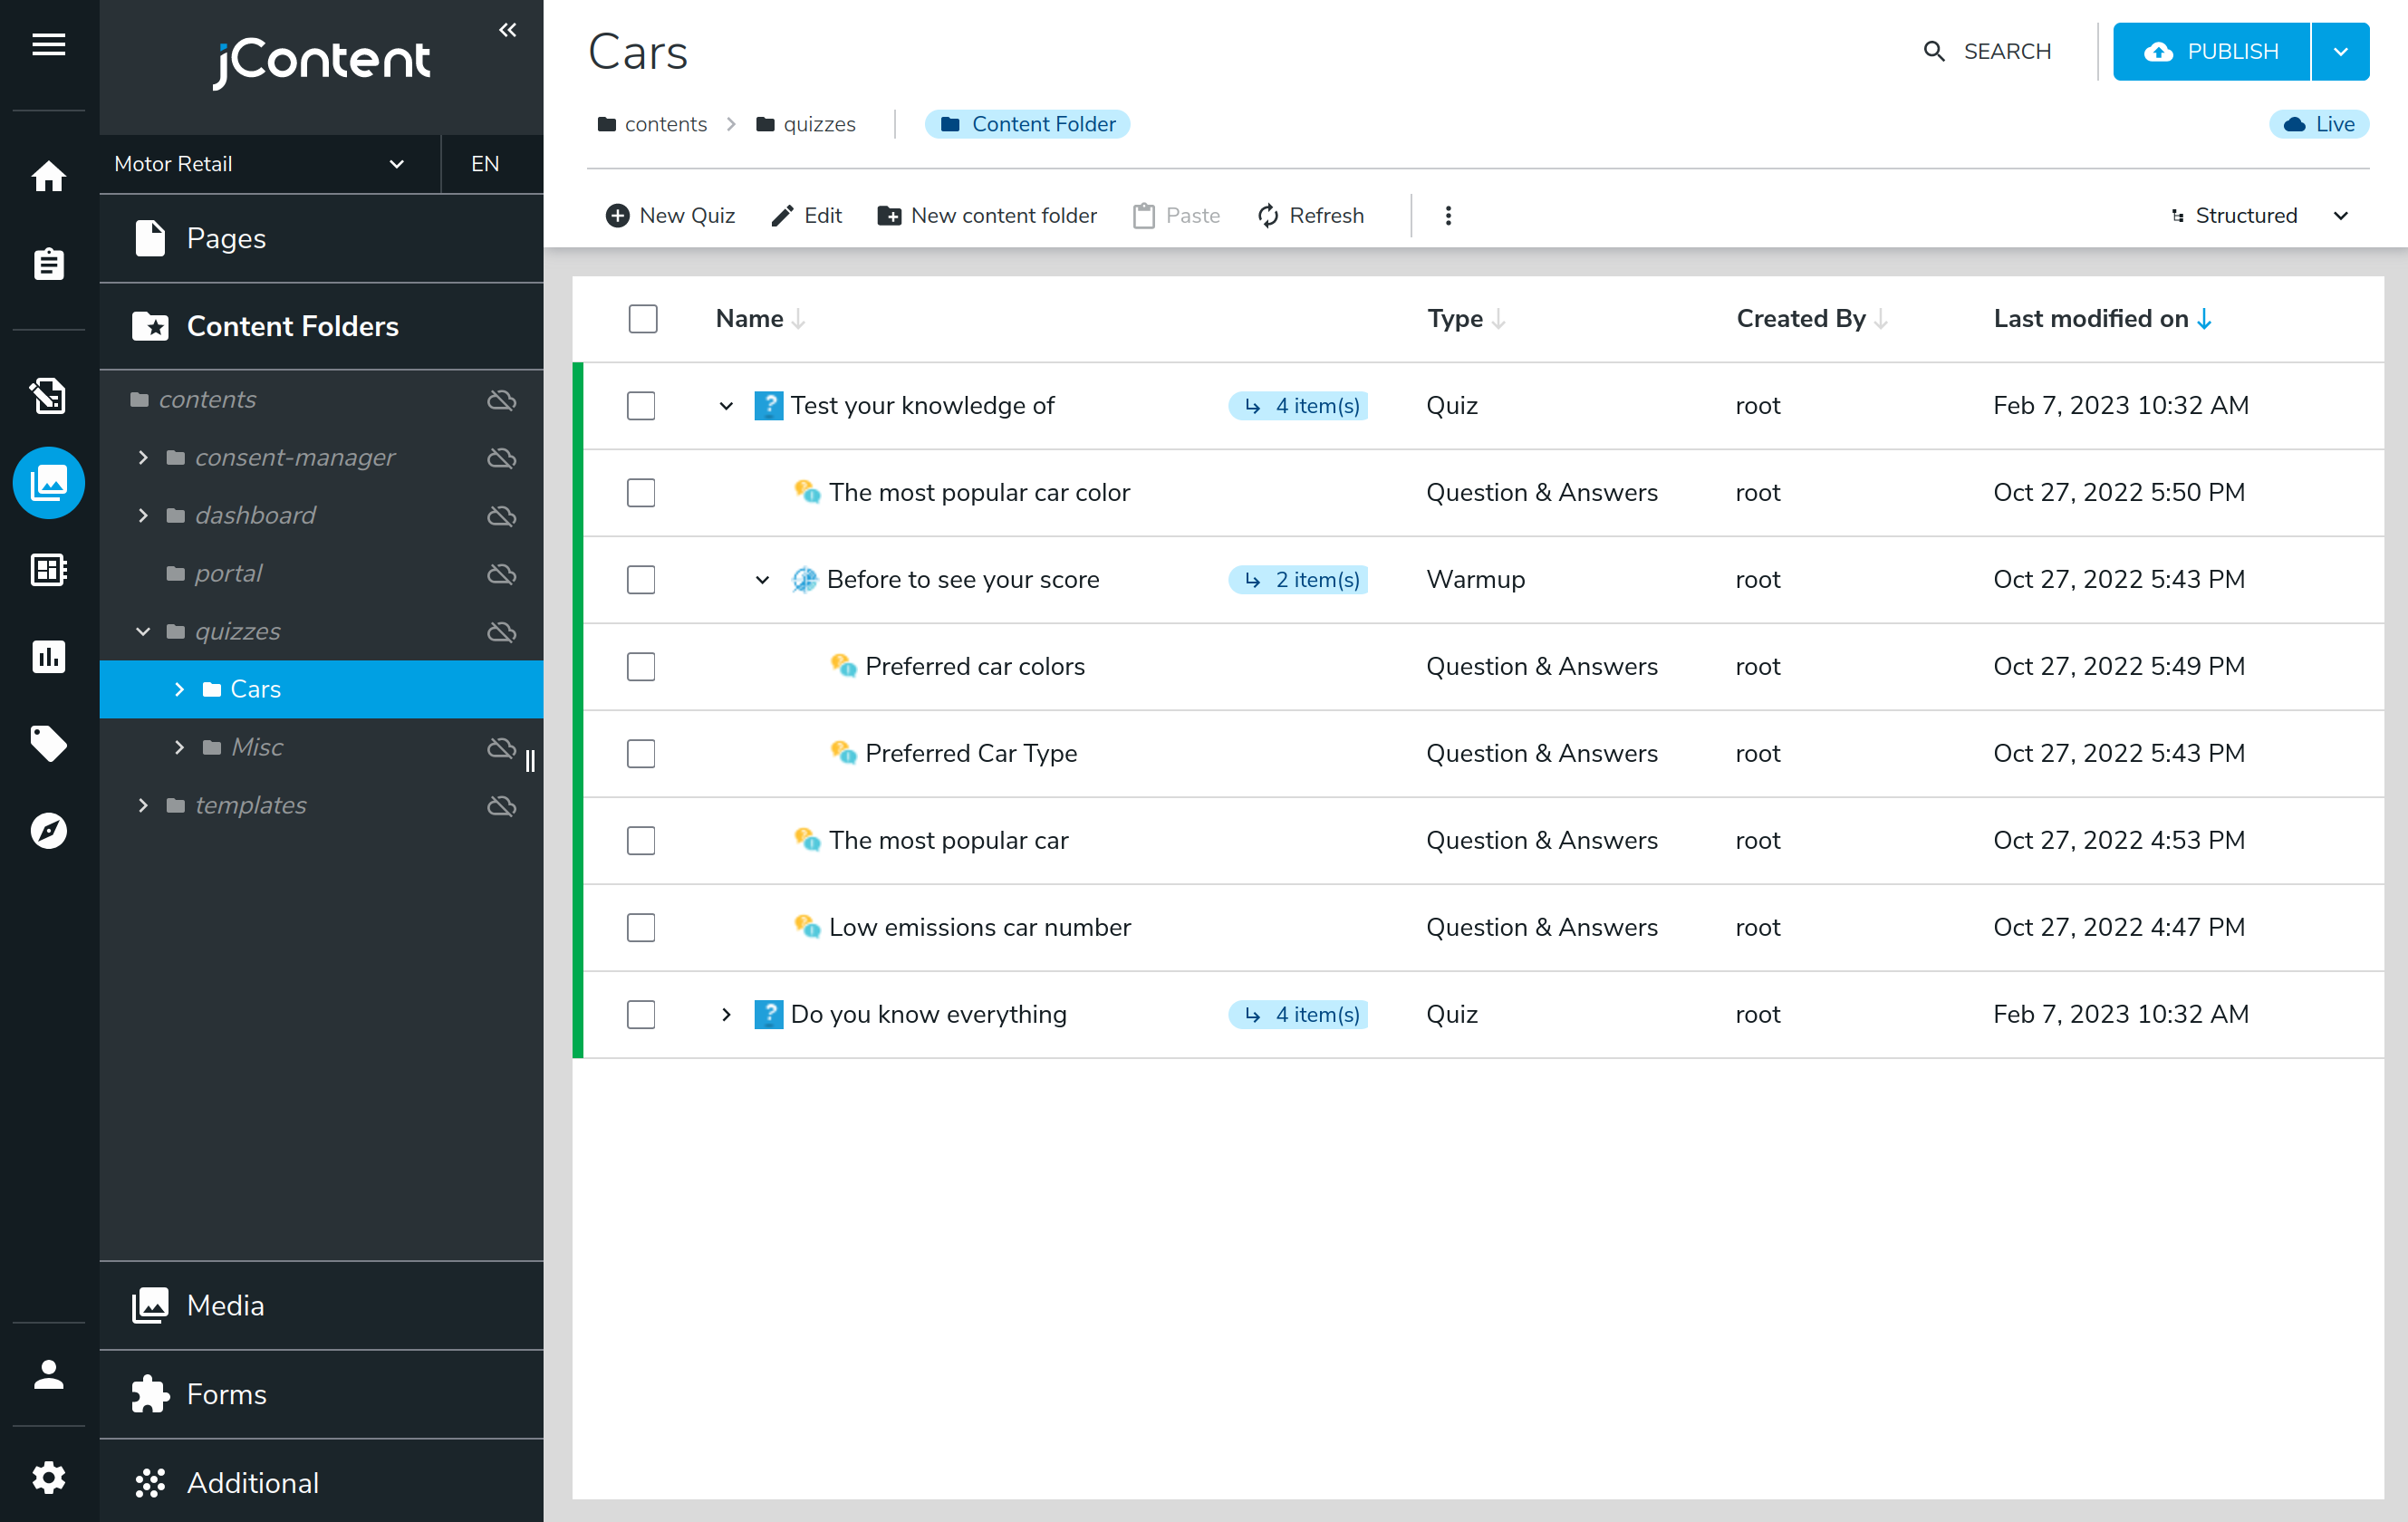Open the Media section
Screen dimensions: 2408x1522
point(225,1305)
